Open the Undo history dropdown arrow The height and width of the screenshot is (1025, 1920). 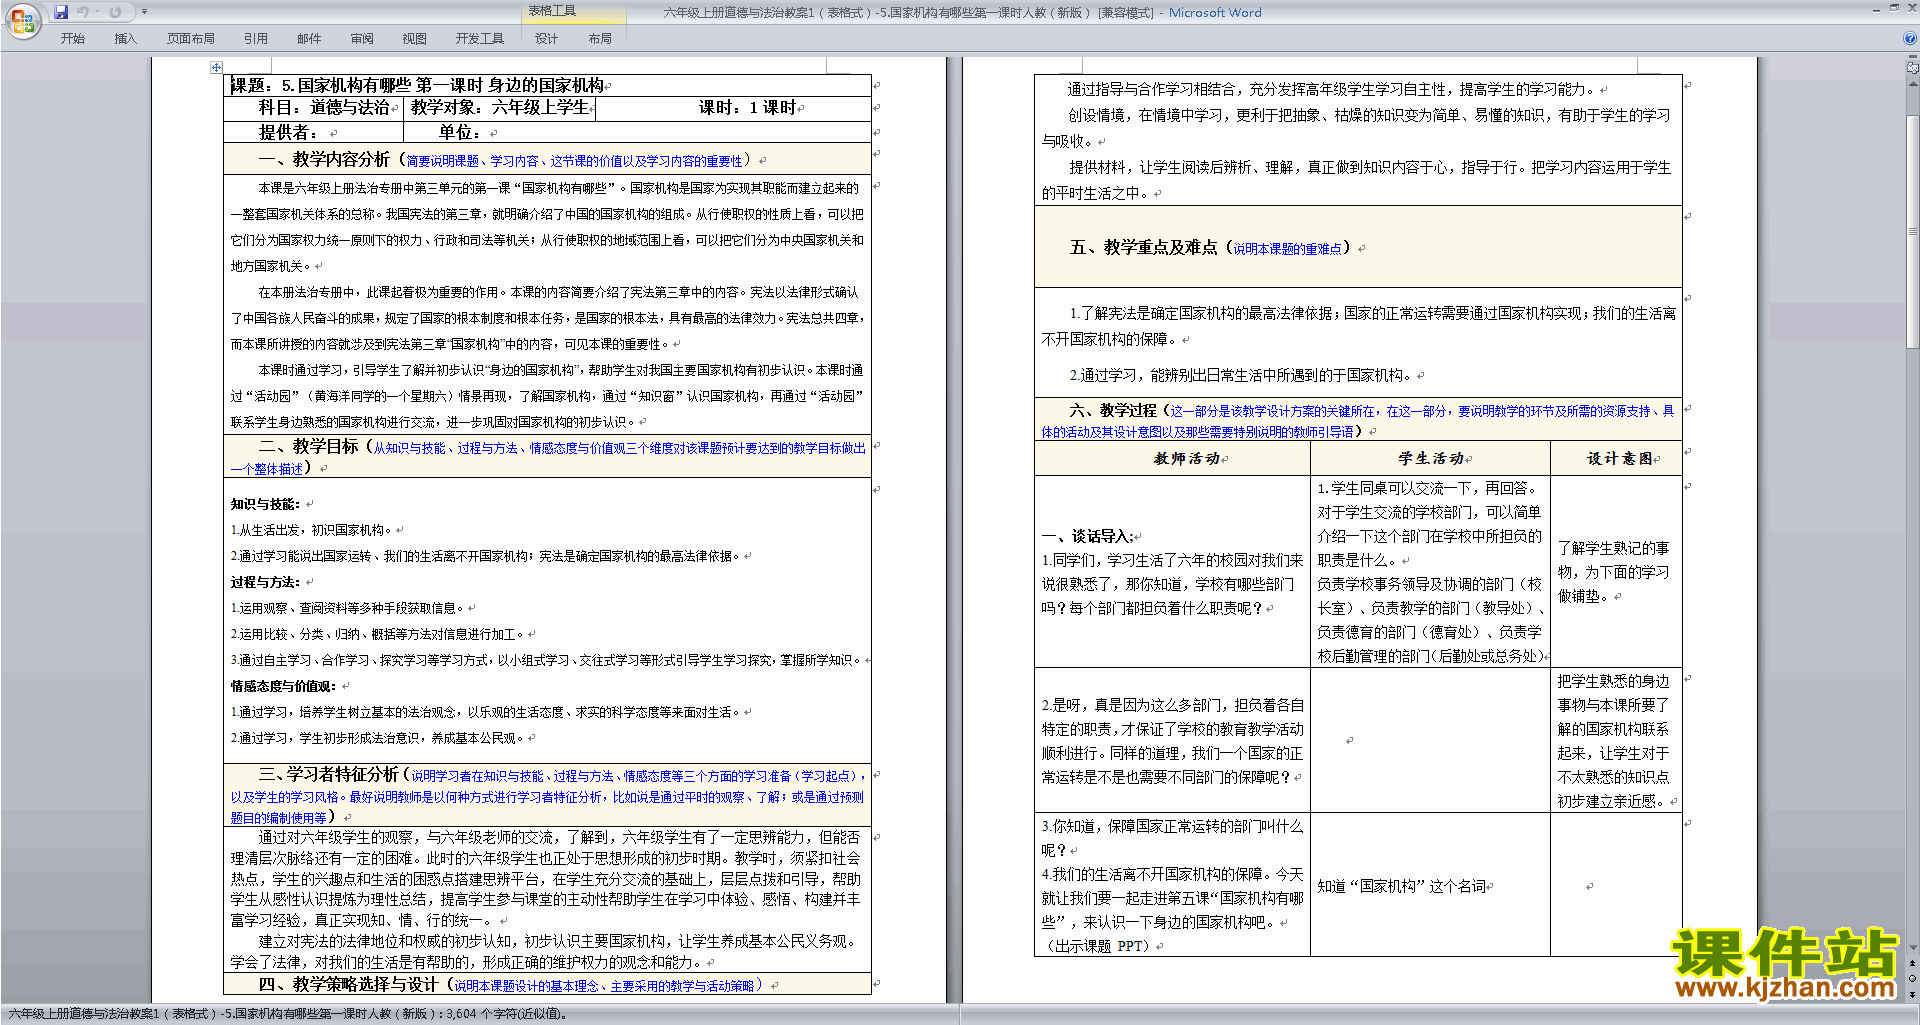tap(97, 12)
